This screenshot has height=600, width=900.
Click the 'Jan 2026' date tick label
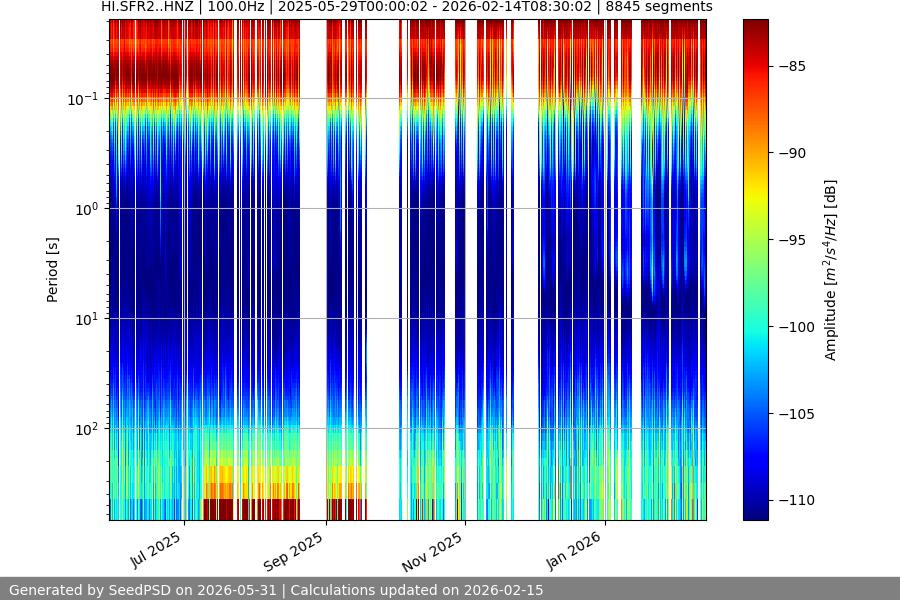click(573, 551)
